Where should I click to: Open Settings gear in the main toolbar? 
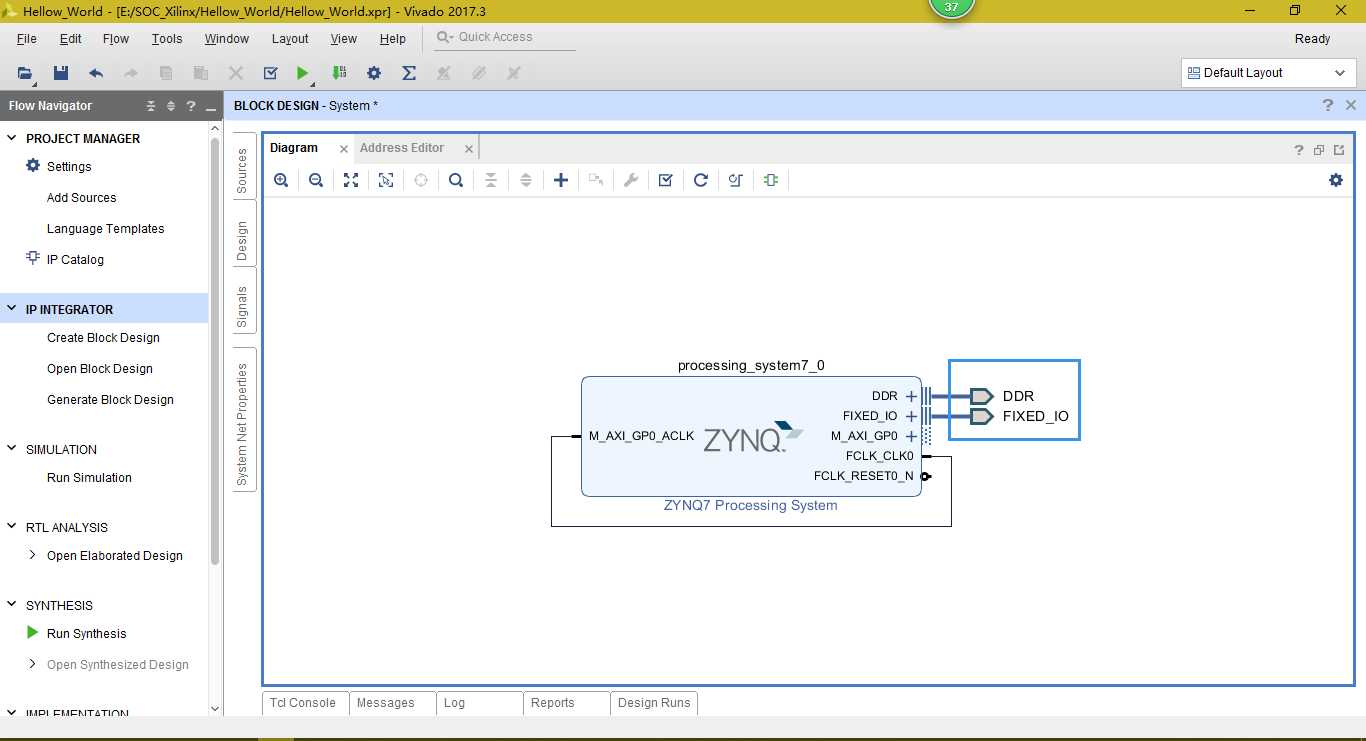374,73
